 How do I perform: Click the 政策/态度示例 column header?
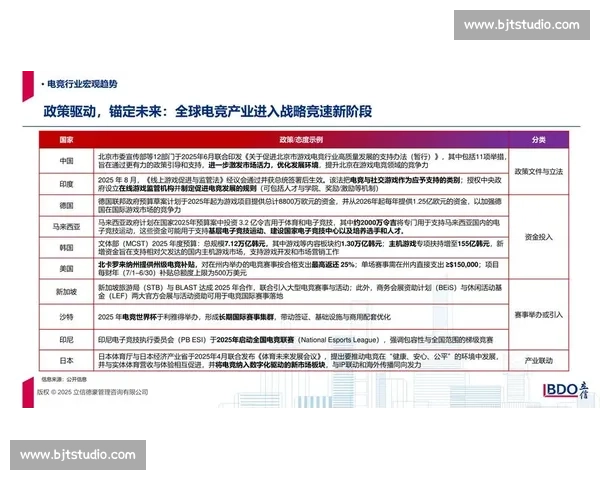pyautogui.click(x=301, y=140)
